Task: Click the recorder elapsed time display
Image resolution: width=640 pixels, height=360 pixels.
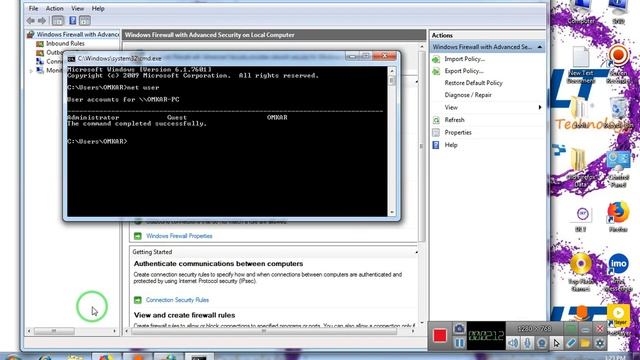Action: tap(486, 336)
